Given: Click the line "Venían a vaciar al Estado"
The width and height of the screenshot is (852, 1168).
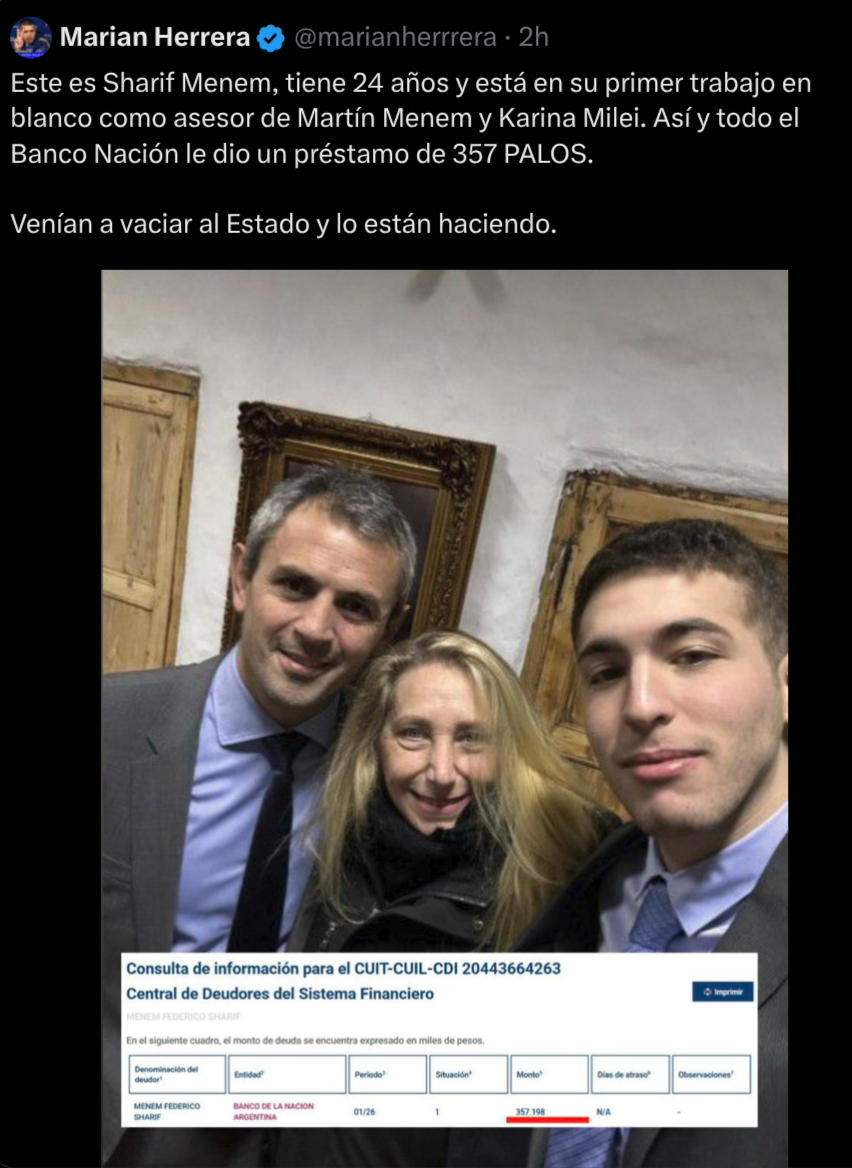Looking at the screenshot, I should 284,223.
